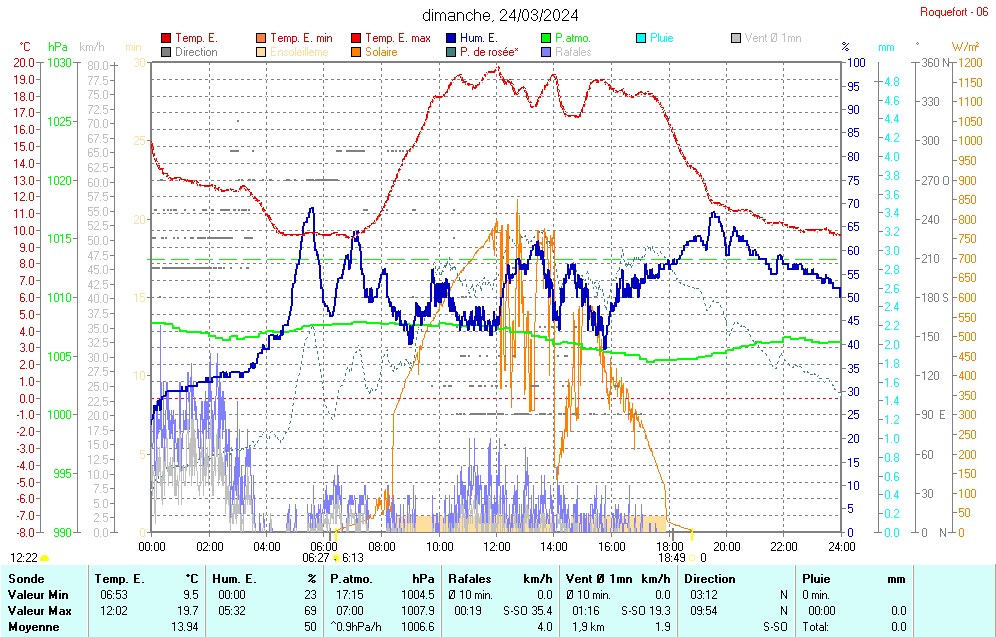Screen dimensions: 996x637
Task: Click the W/m² axis unit label
Action: 966,47
